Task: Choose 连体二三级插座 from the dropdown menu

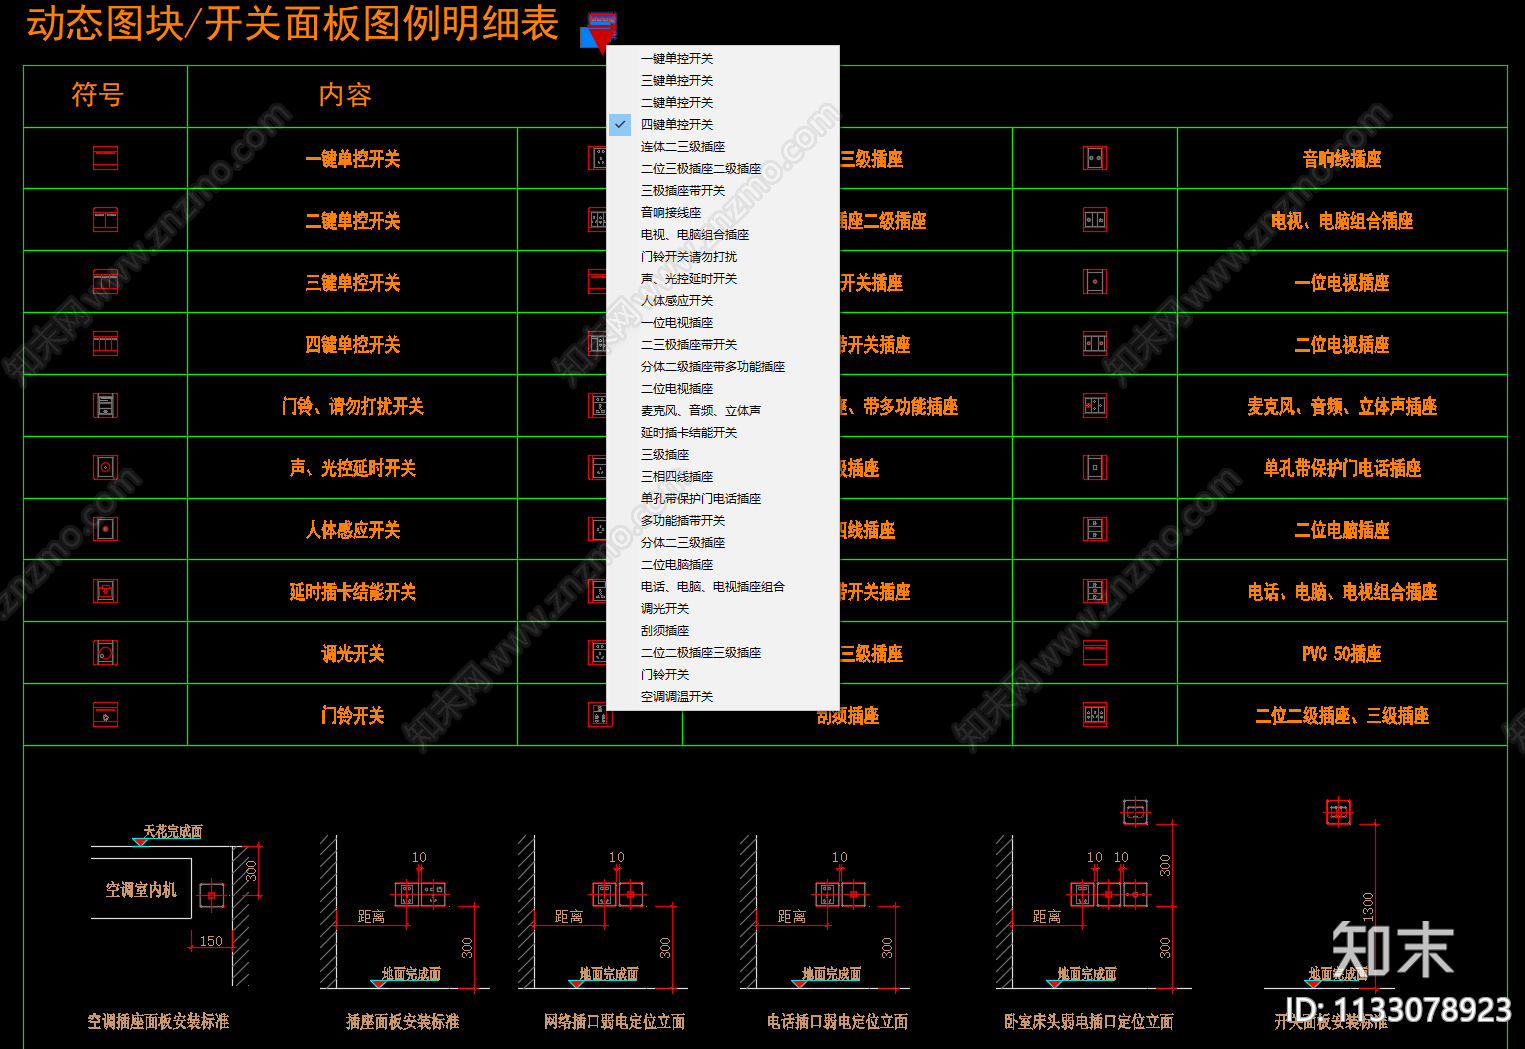Action: pos(683,147)
